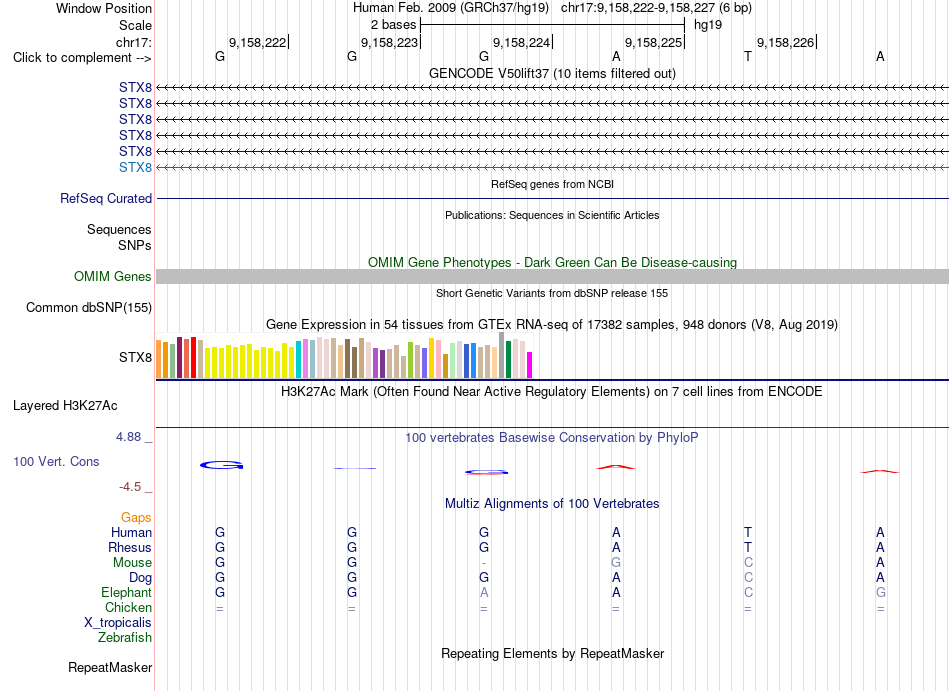
Task: Click the '2 bases' scale bar label
Action: point(393,25)
